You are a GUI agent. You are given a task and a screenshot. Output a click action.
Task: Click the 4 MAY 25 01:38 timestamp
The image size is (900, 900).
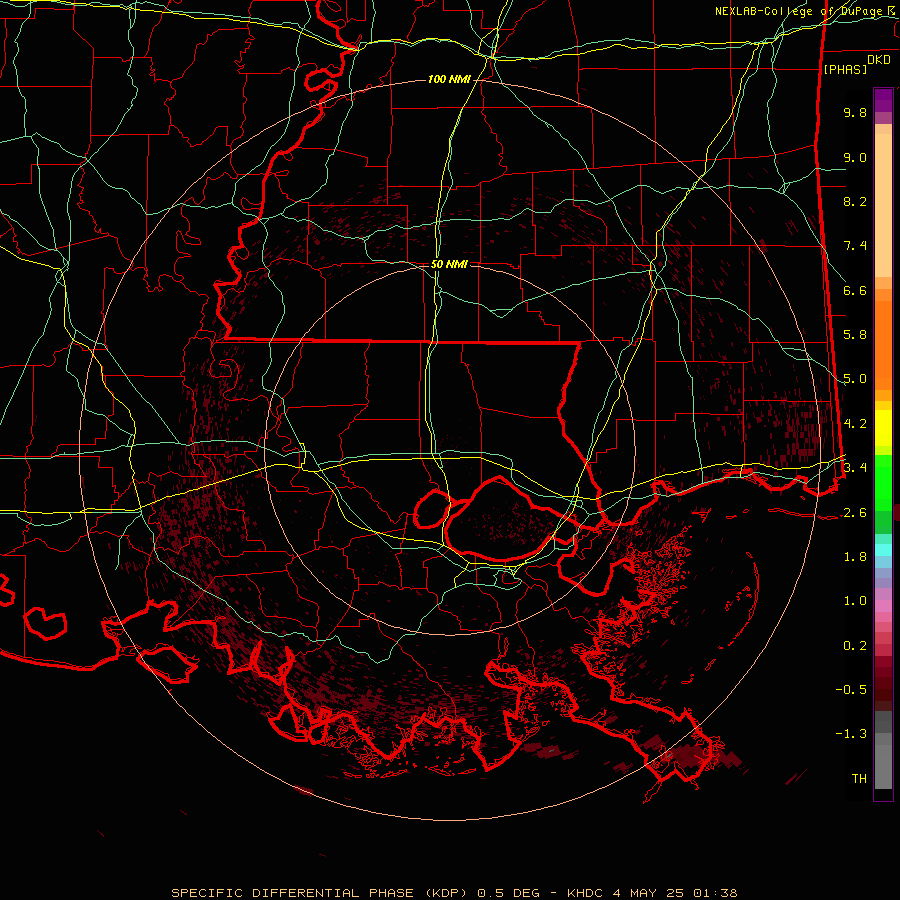(x=675, y=893)
